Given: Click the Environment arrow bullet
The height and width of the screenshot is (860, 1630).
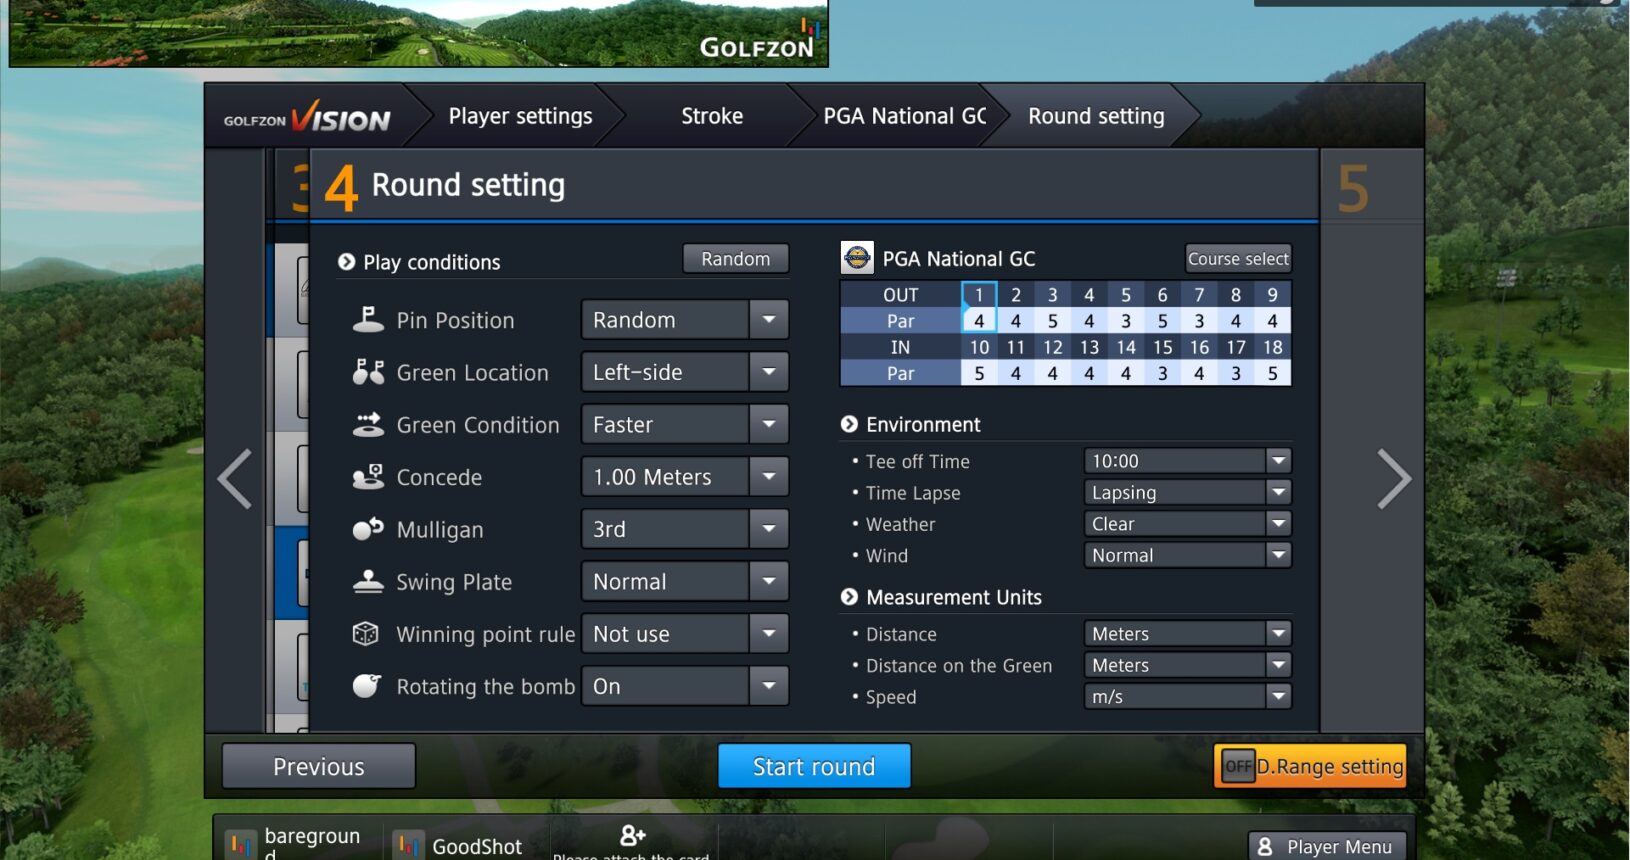Looking at the screenshot, I should [849, 424].
